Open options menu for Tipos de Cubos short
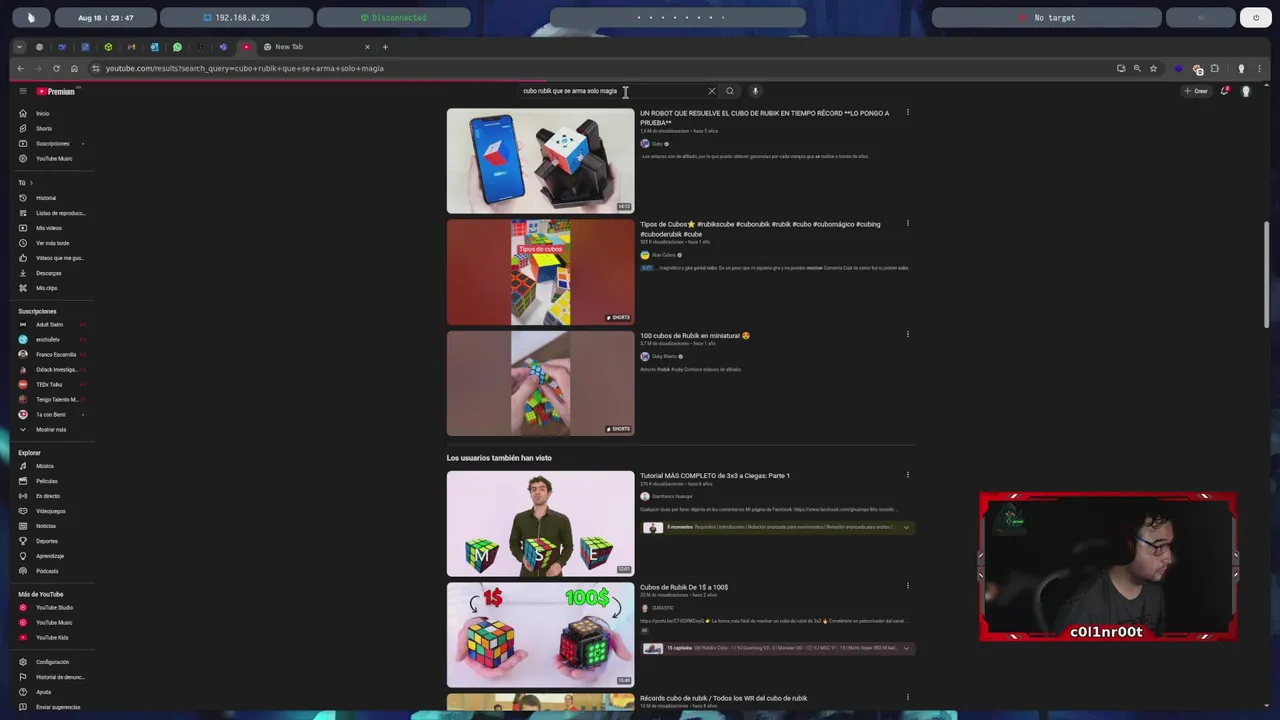Screen dimensions: 1280x720 [908, 224]
